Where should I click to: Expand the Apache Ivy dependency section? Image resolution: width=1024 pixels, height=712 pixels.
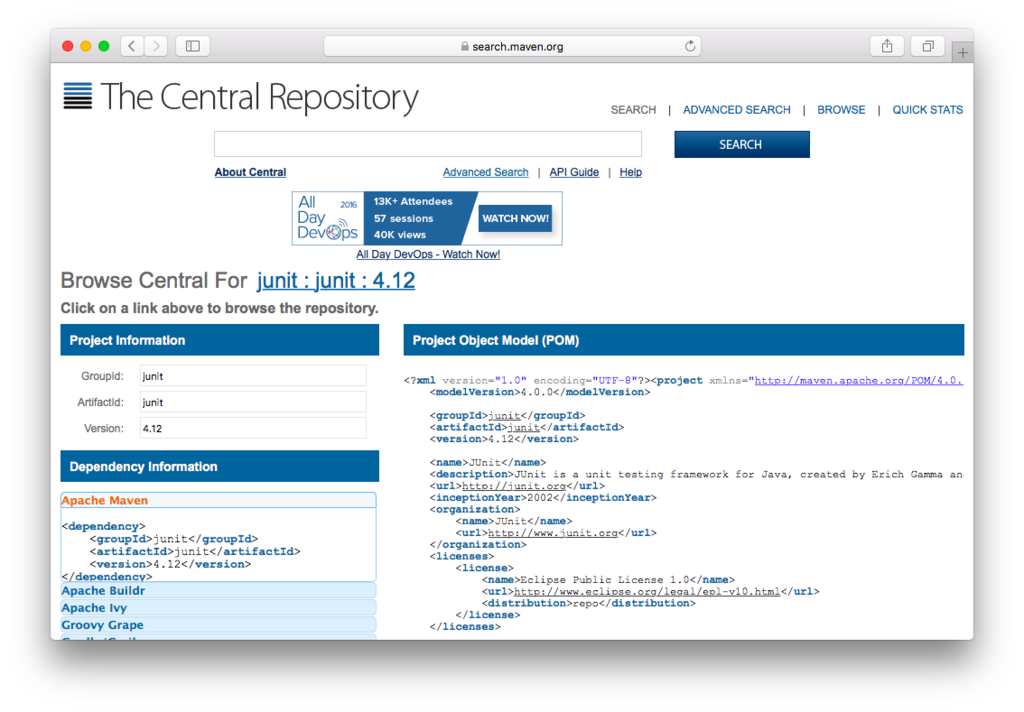(219, 607)
